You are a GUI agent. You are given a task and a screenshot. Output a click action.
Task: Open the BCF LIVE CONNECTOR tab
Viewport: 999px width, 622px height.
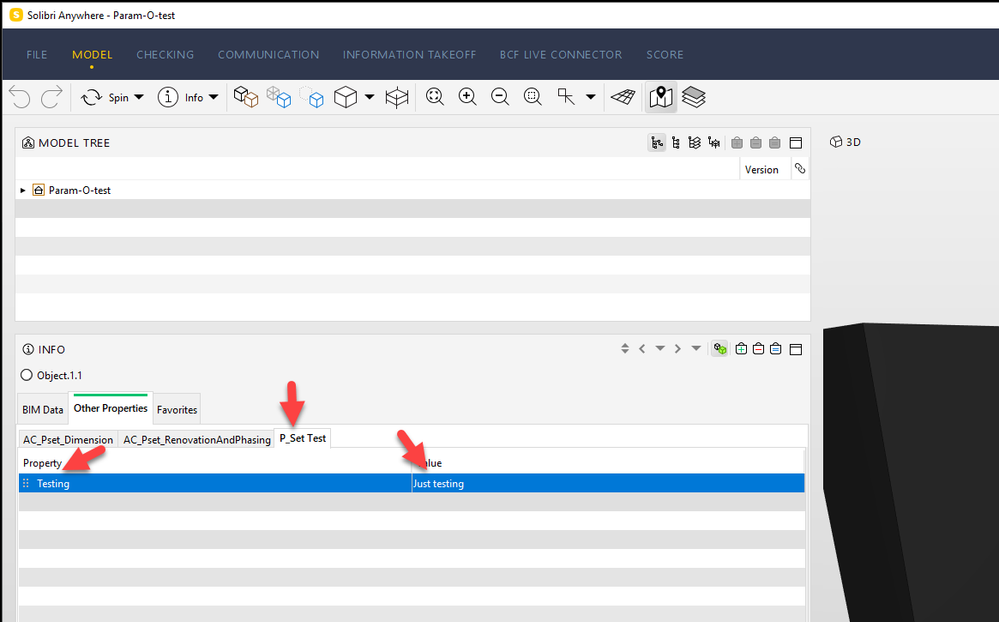561,55
